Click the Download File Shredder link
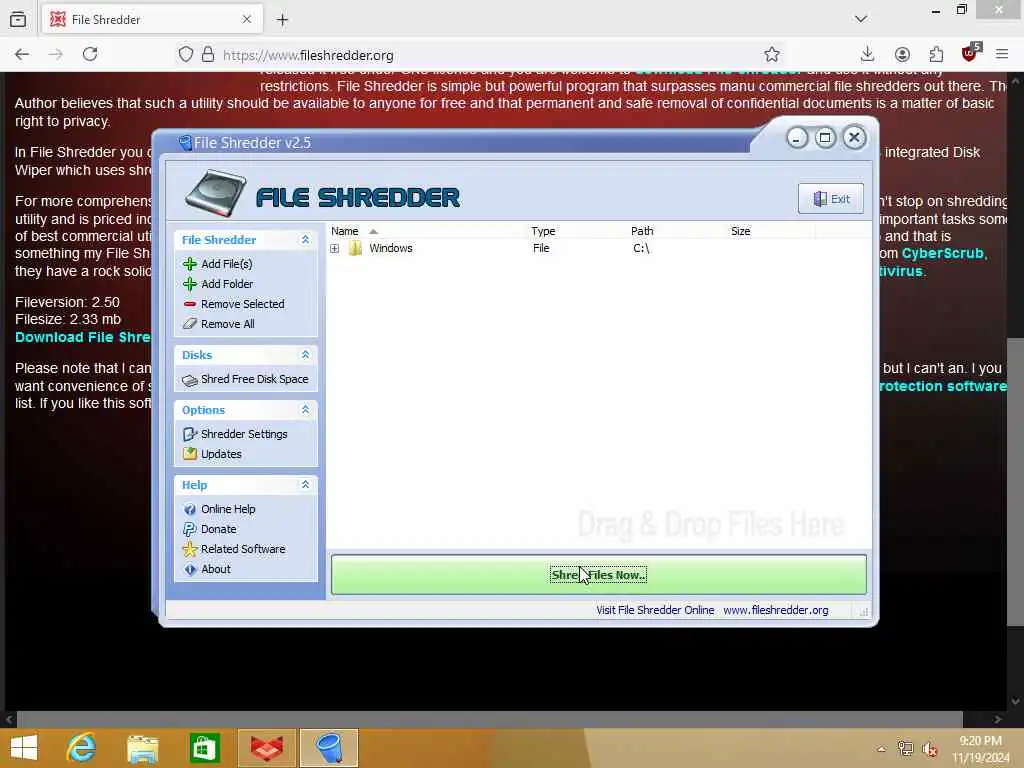The image size is (1024, 768). [83, 337]
